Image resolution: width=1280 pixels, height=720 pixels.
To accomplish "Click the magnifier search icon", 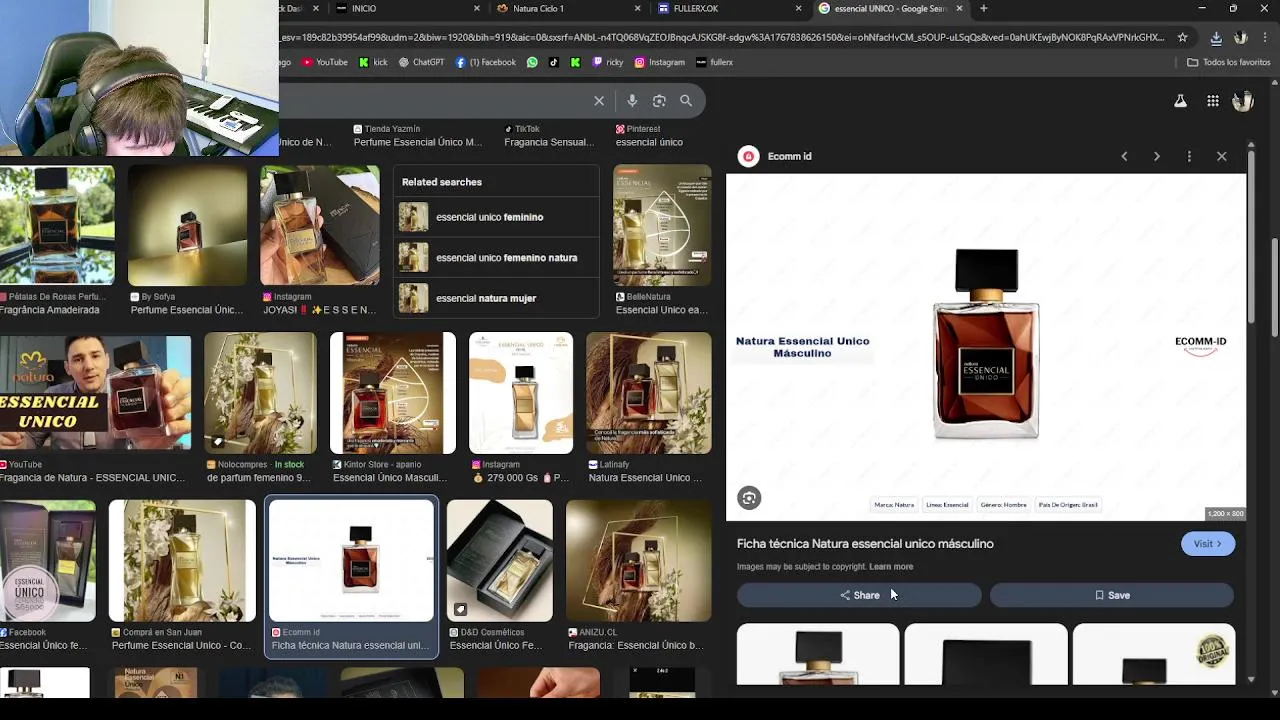I will click(686, 101).
